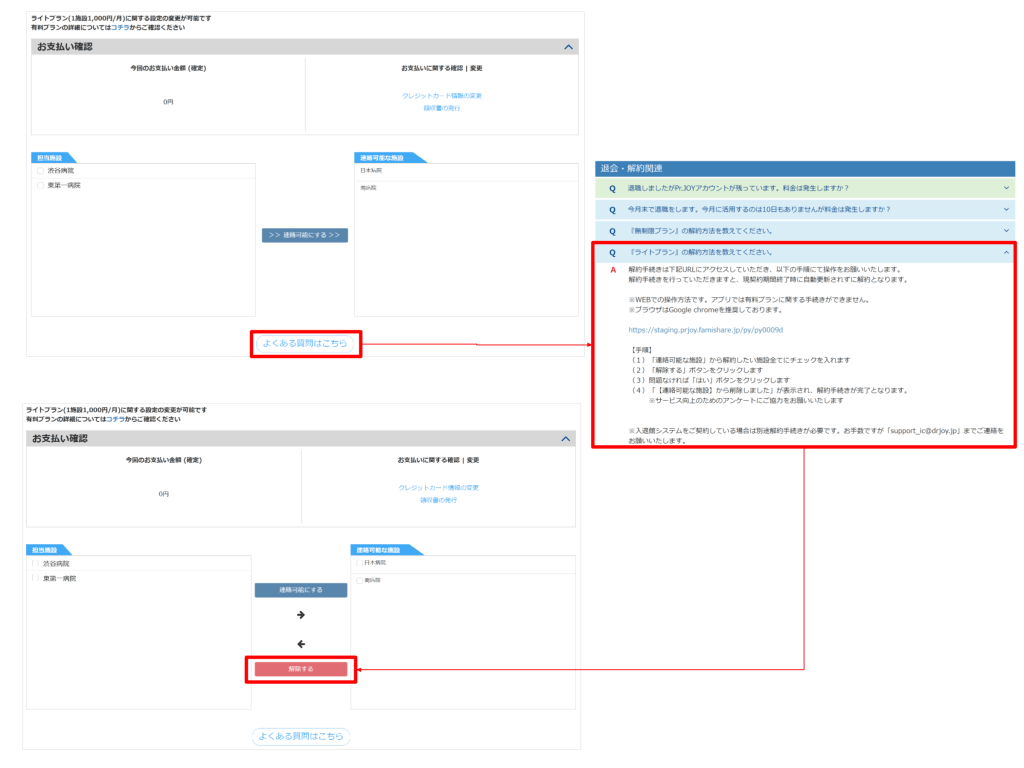1024x768 pixels.
Task: Click the left arrow icon between facility lists
Action: [x=300, y=644]
